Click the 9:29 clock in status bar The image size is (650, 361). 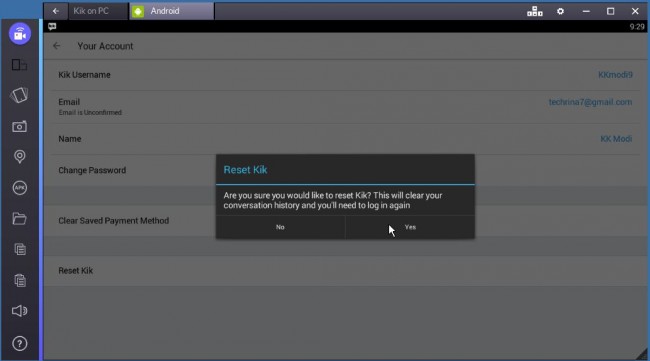tap(637, 27)
